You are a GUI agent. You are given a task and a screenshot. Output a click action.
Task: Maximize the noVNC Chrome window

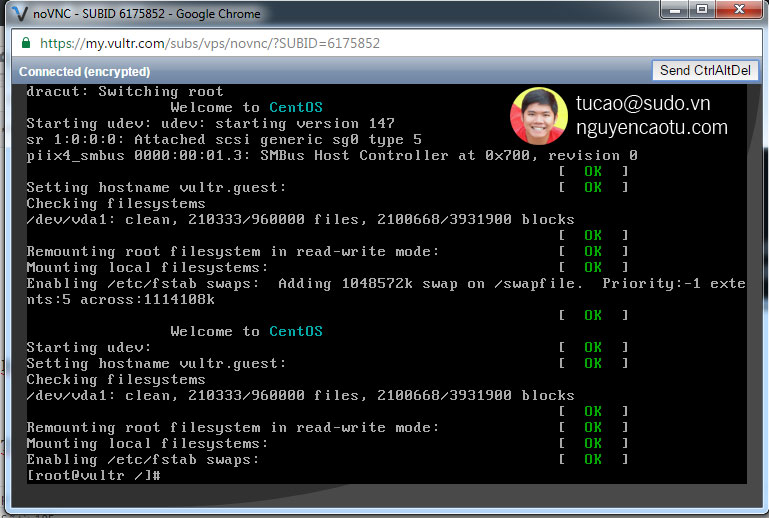point(701,10)
